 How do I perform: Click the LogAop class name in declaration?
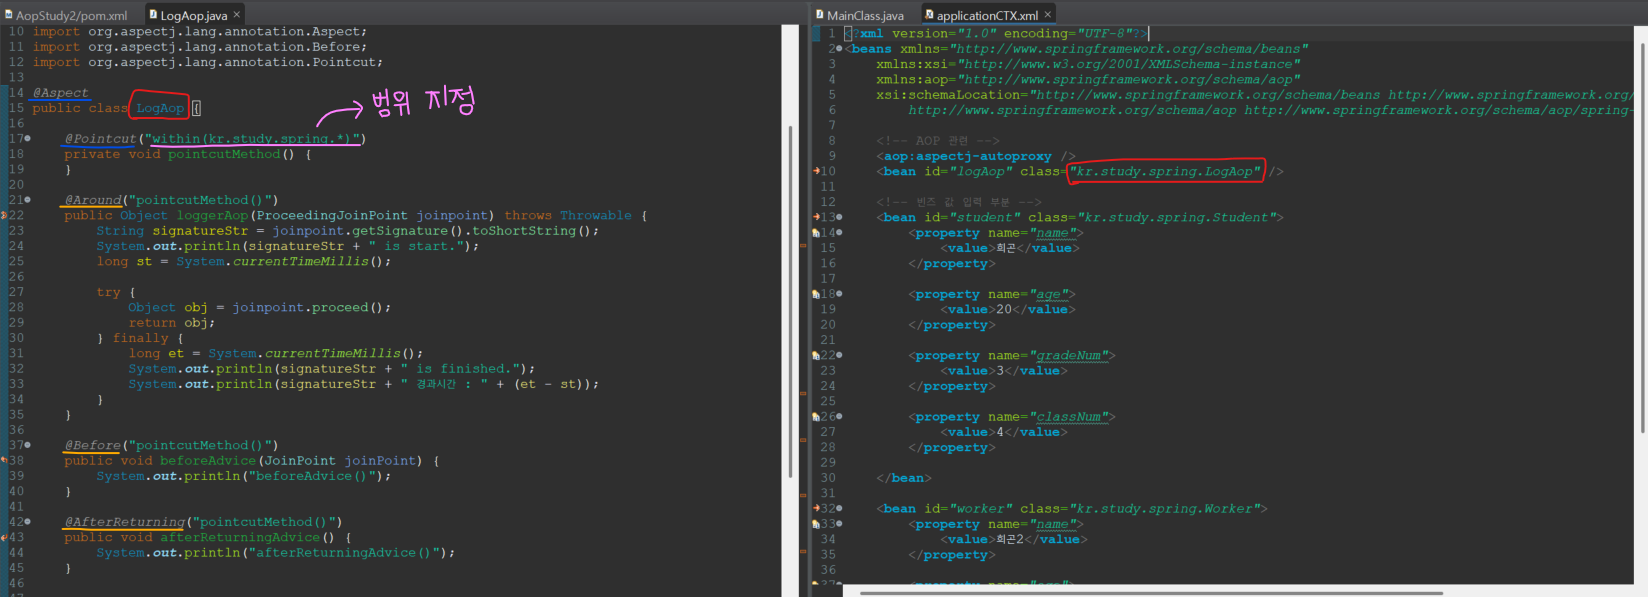(x=160, y=108)
